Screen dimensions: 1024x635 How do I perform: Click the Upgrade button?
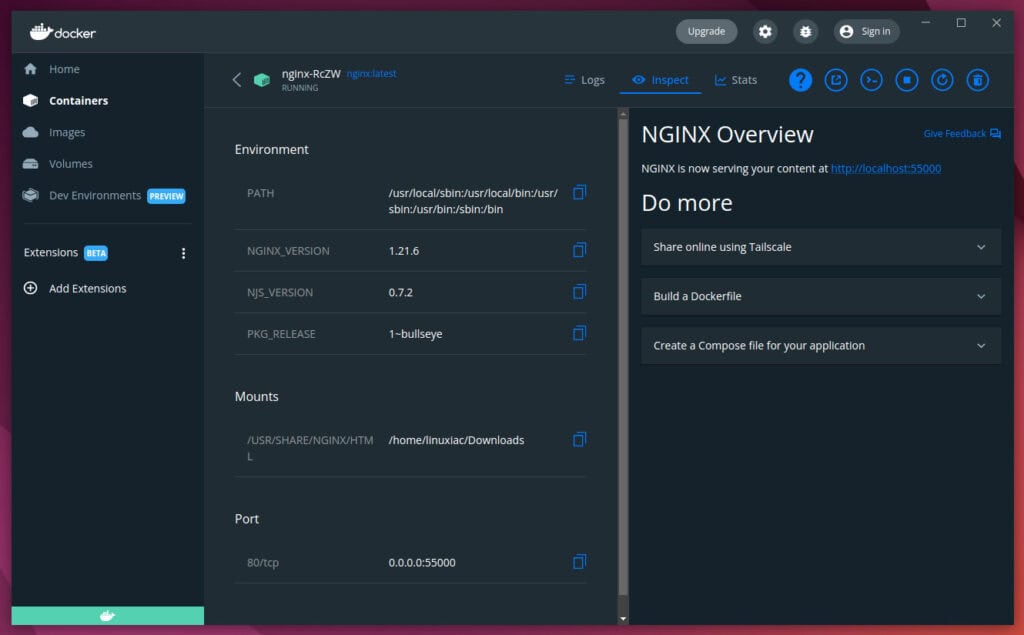[x=706, y=31]
